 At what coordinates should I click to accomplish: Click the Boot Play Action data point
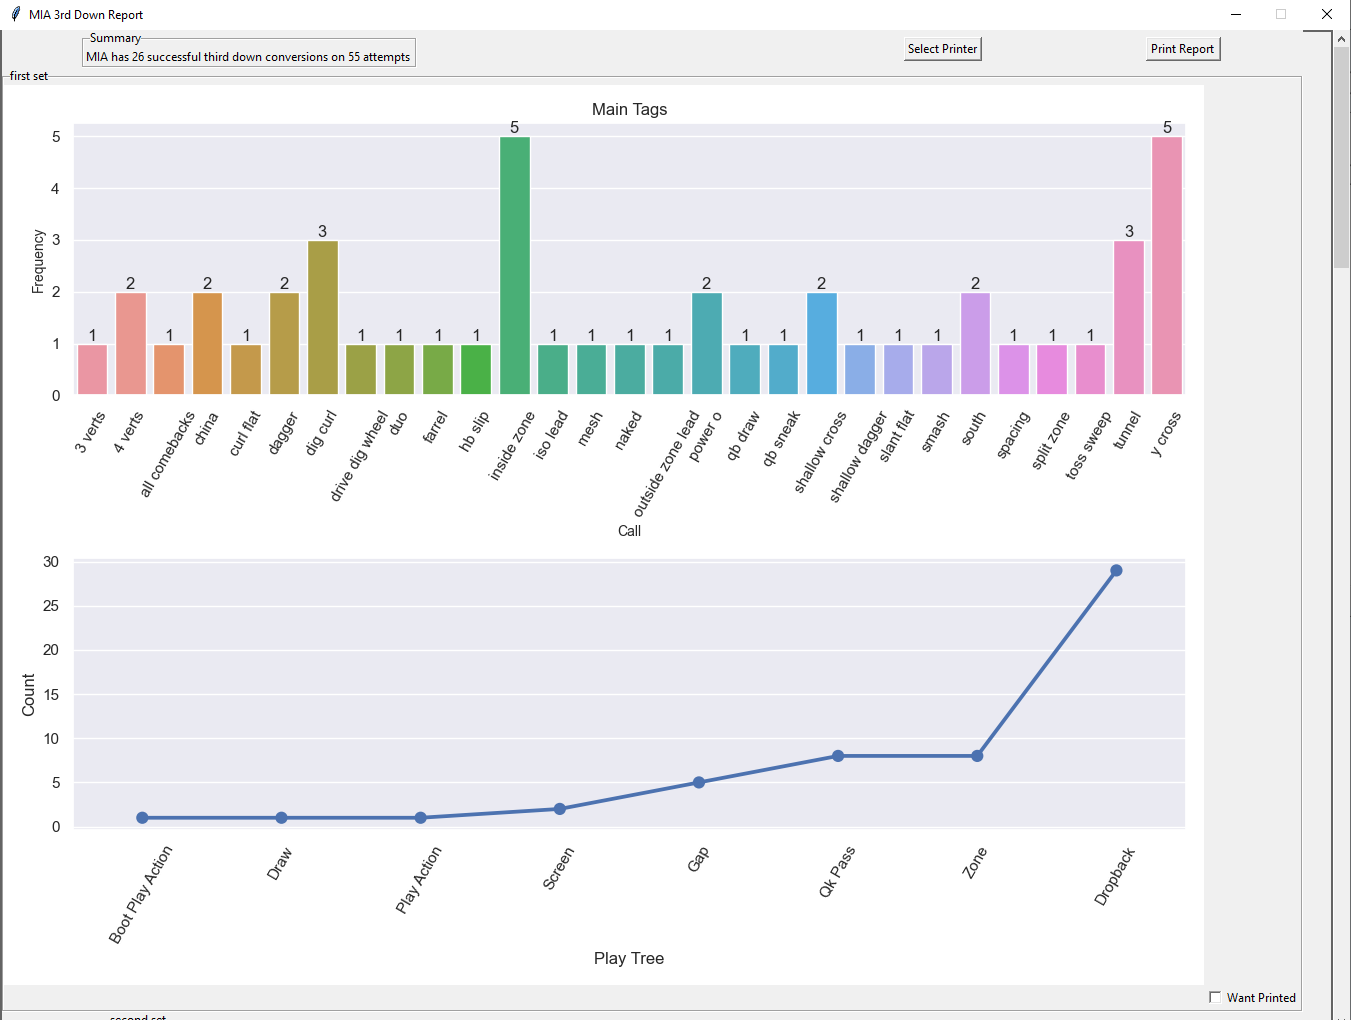coord(141,816)
